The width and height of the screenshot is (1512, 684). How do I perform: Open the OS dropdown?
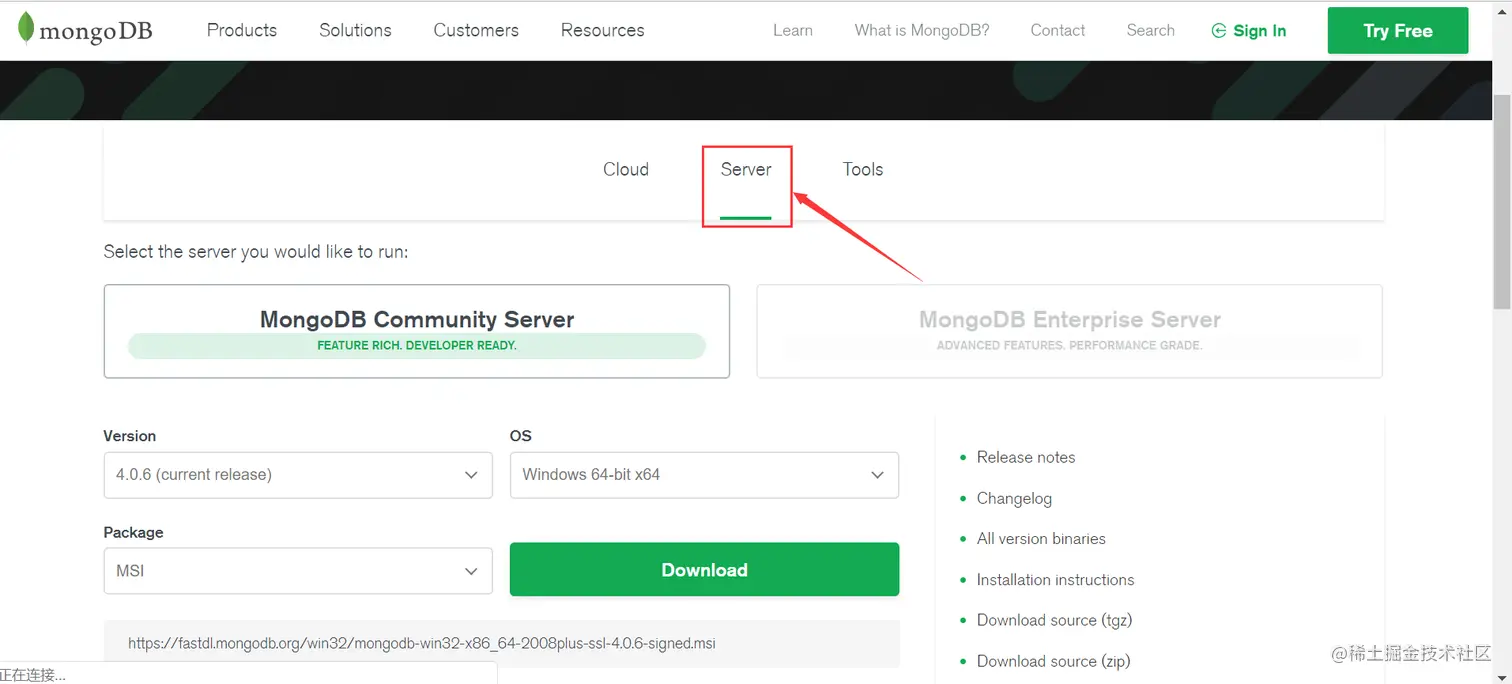click(x=704, y=475)
